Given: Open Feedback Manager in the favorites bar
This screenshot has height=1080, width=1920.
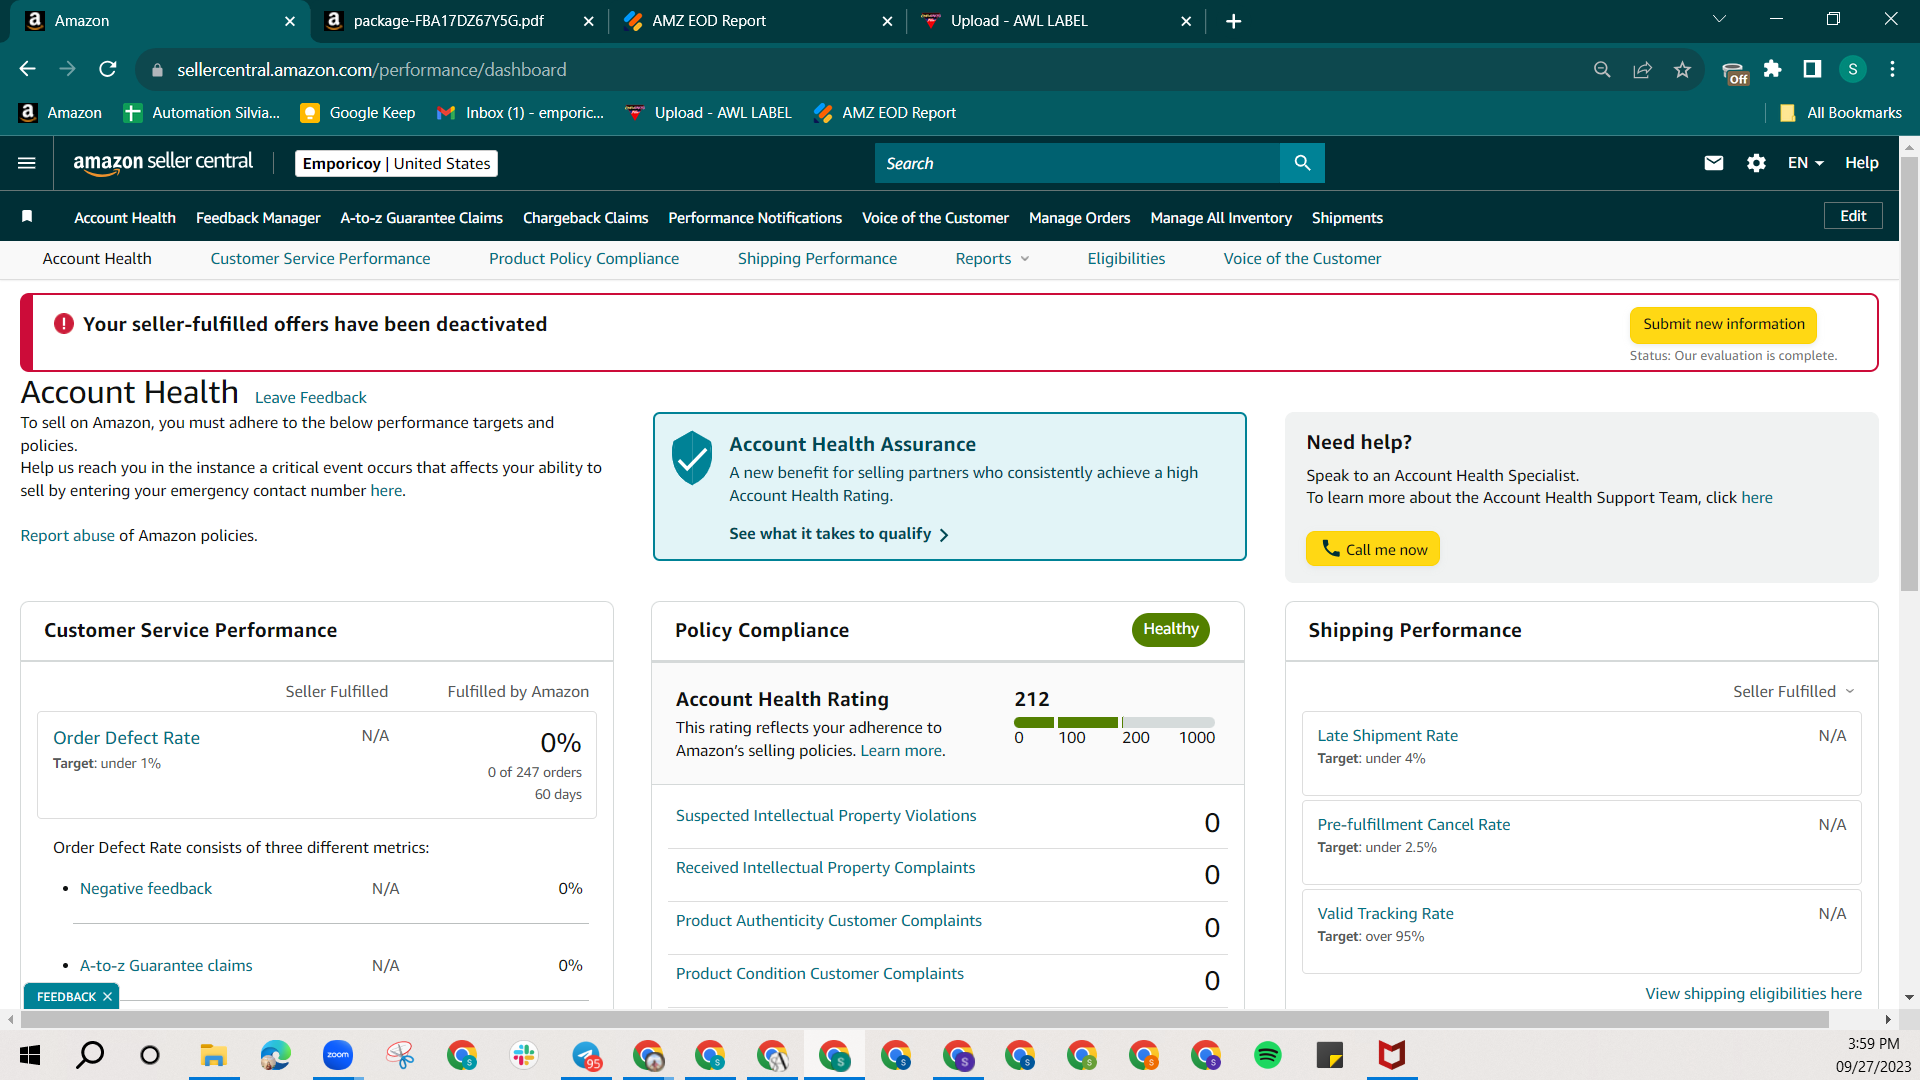Looking at the screenshot, I should 258,218.
